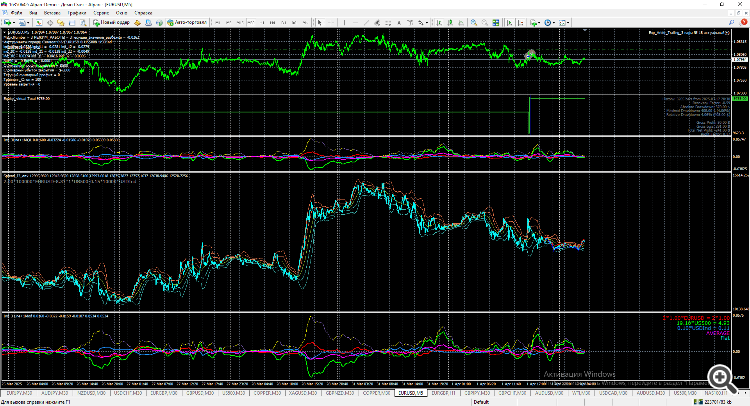Select the active EURUSD,M5 chart tab
Screen dimensions: 750x406
pos(411,393)
